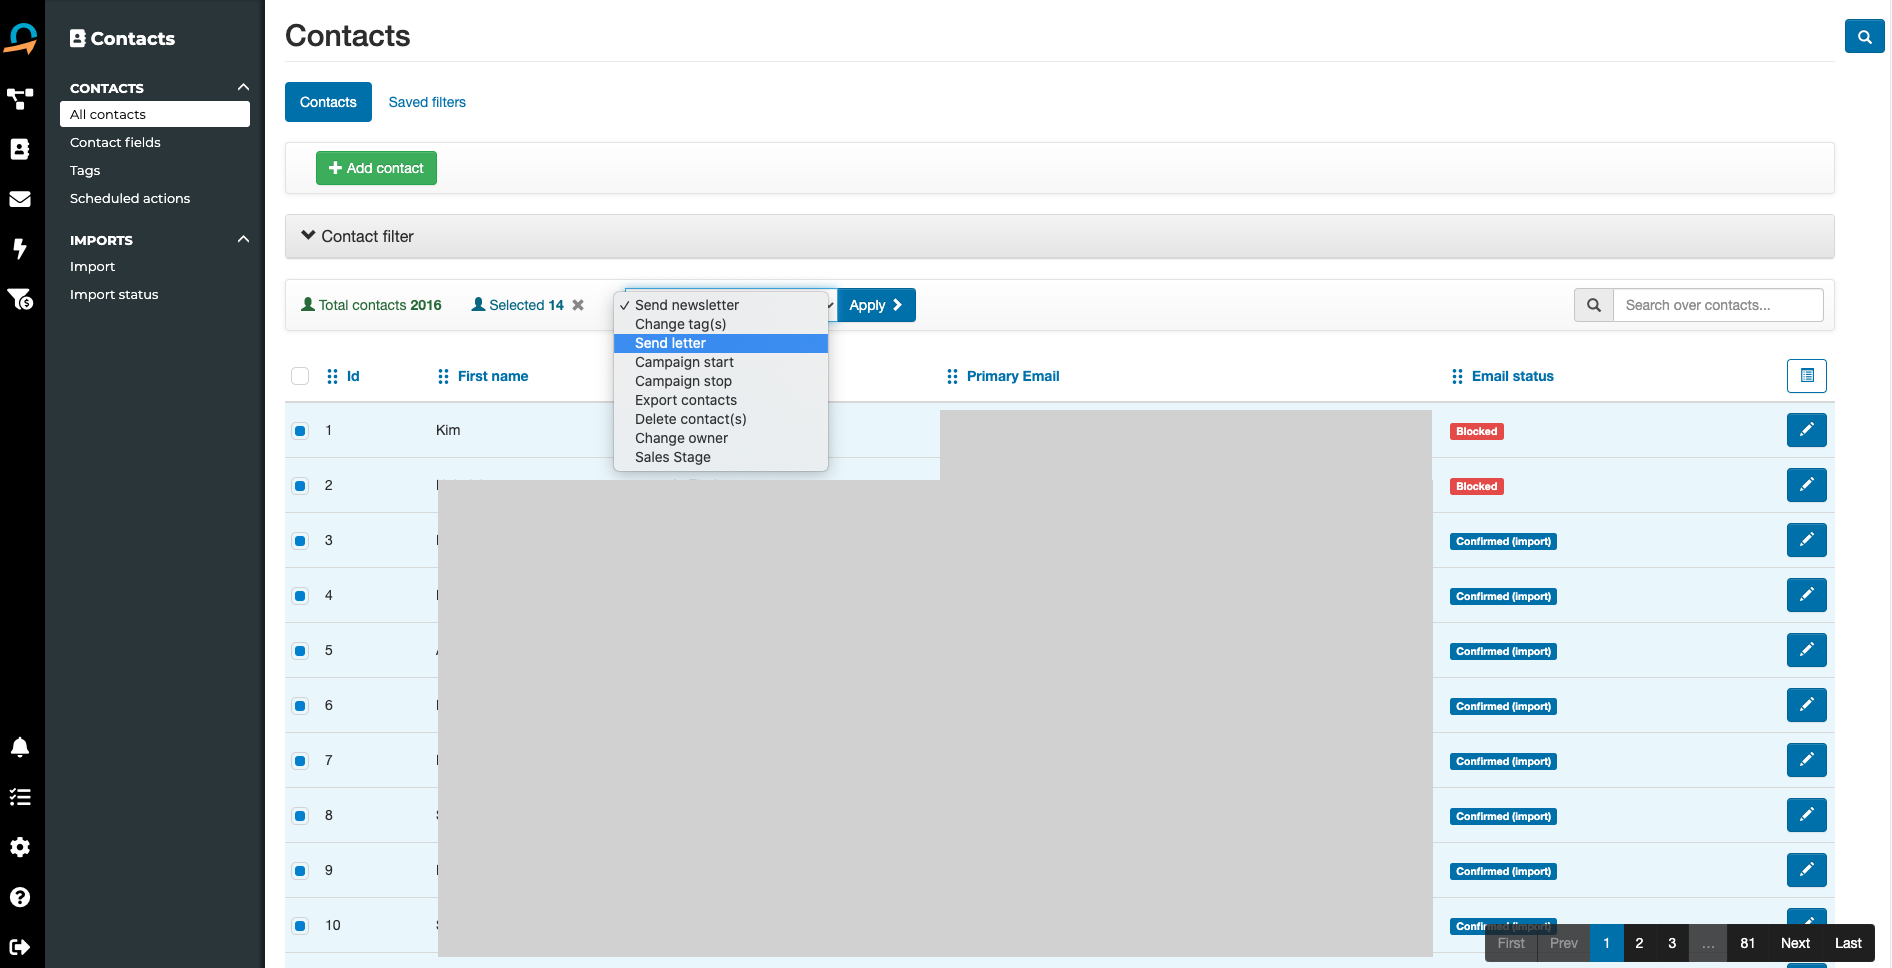The width and height of the screenshot is (1892, 968).
Task: Select Send letter from dropdown list
Action: pos(670,343)
